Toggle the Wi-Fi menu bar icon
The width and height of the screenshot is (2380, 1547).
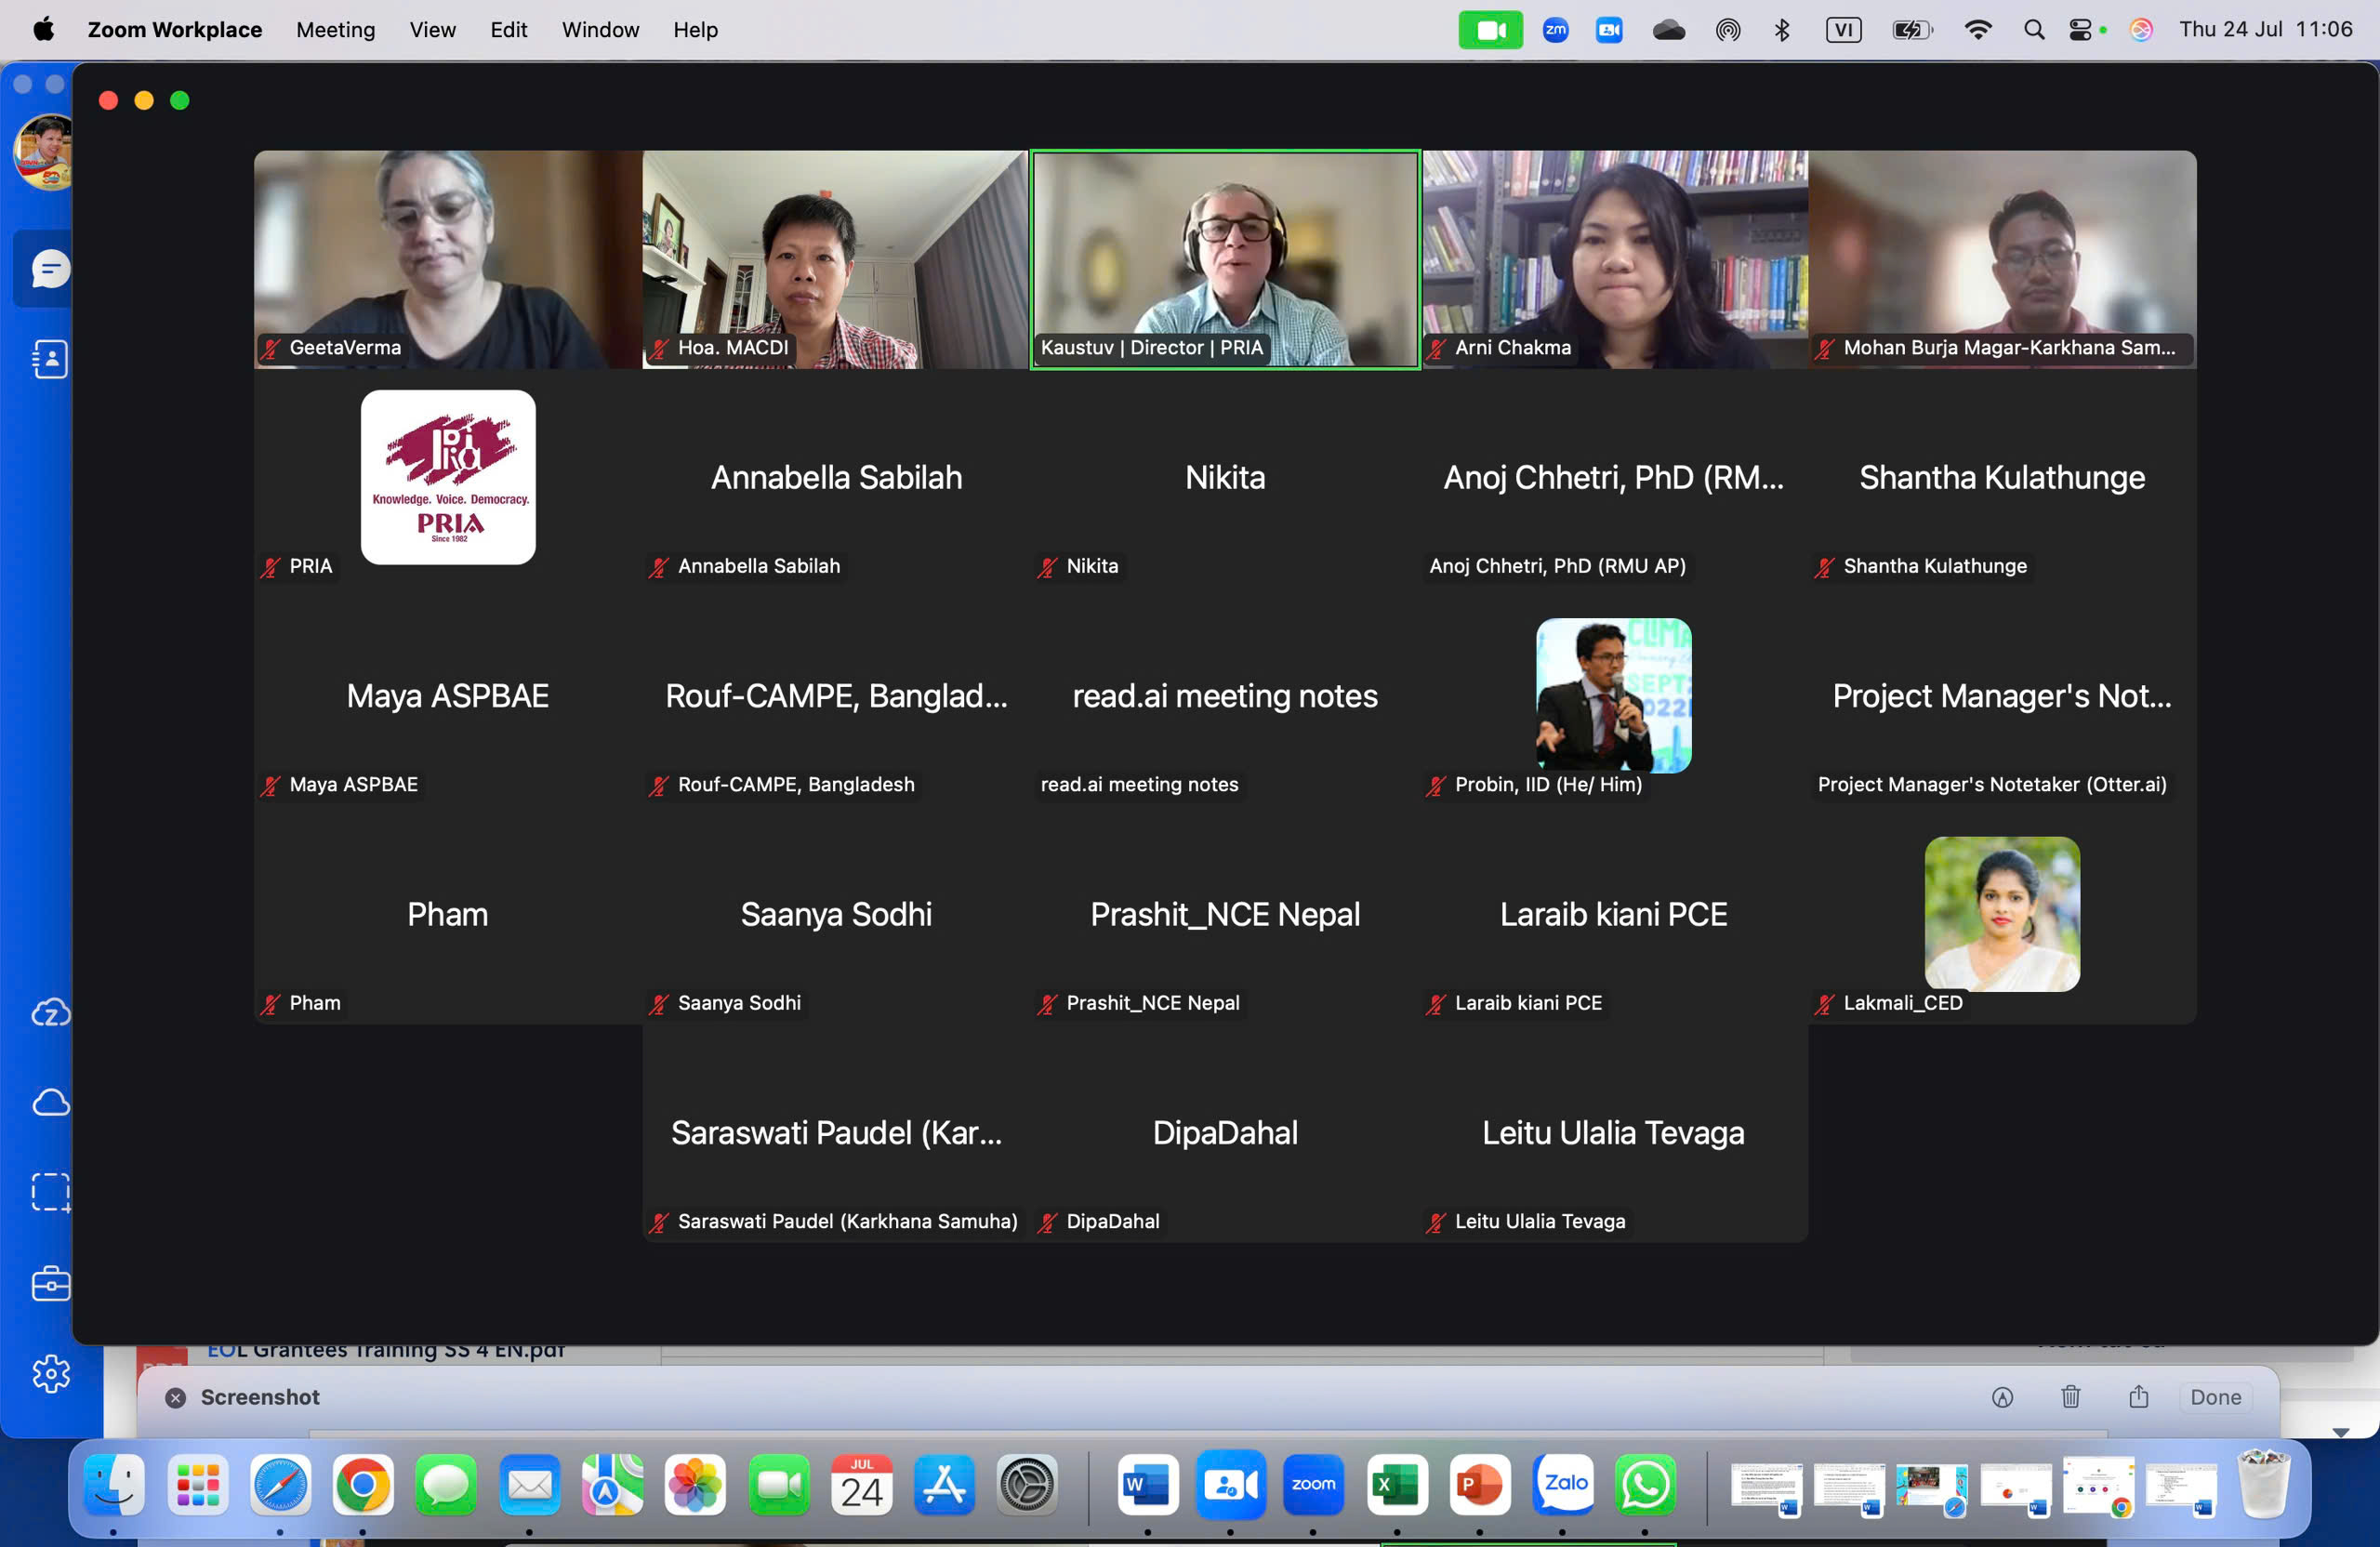coord(1977,30)
